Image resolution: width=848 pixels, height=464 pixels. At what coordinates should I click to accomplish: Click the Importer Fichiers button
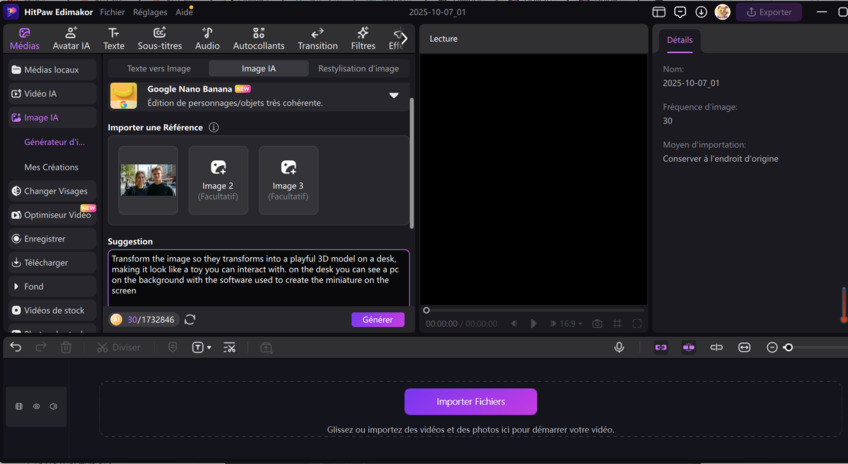point(470,402)
